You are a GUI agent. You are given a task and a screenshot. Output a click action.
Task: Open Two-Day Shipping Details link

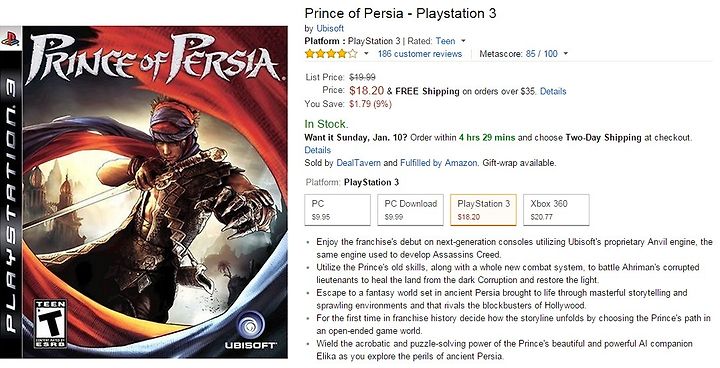[317, 150]
